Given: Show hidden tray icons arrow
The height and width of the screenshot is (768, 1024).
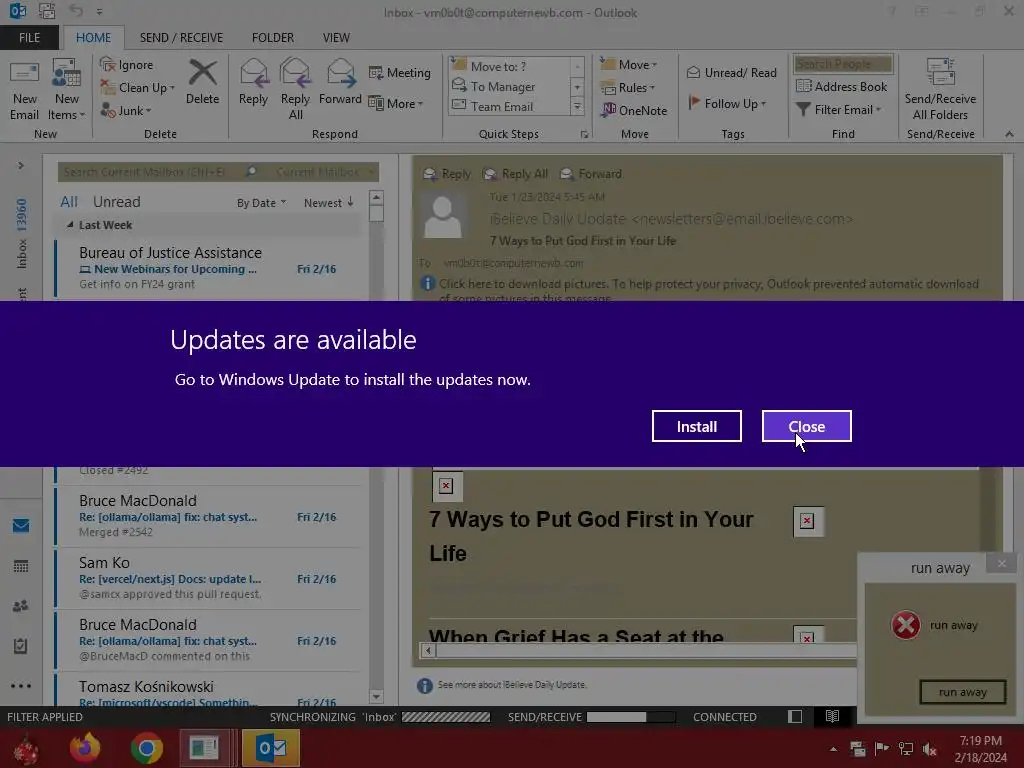Looking at the screenshot, I should (x=833, y=749).
